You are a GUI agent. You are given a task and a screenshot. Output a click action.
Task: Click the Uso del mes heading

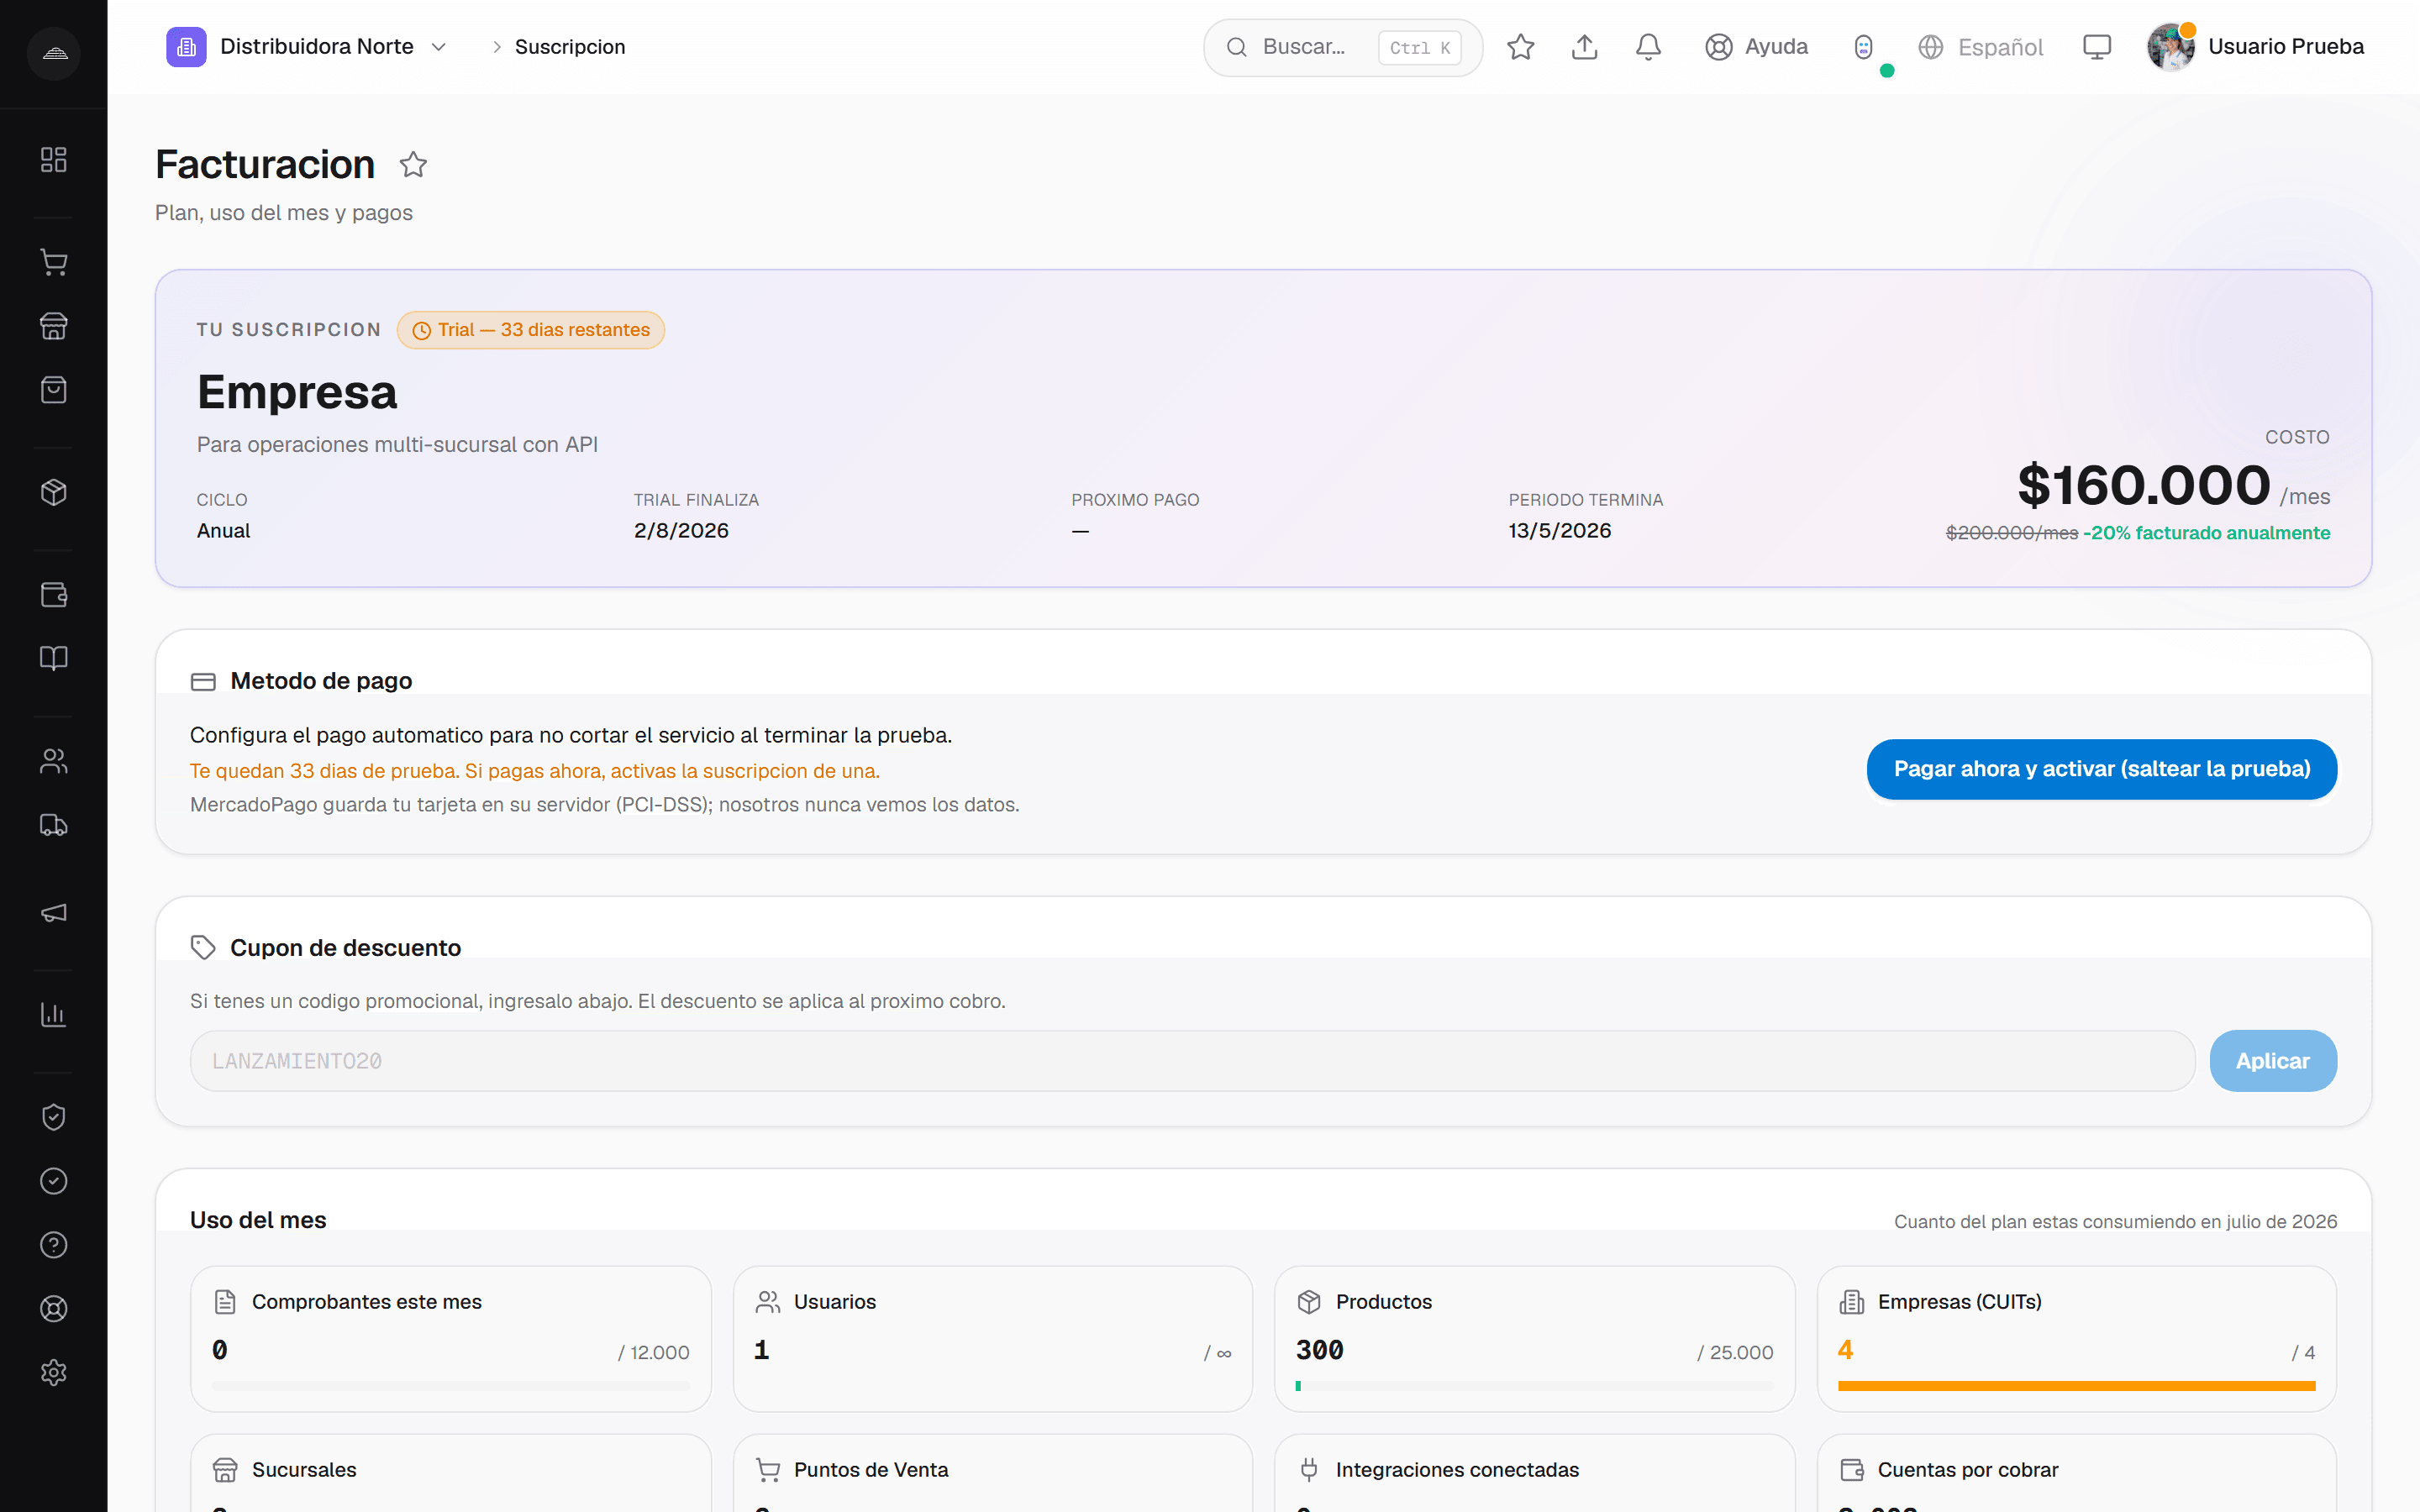(x=258, y=1220)
